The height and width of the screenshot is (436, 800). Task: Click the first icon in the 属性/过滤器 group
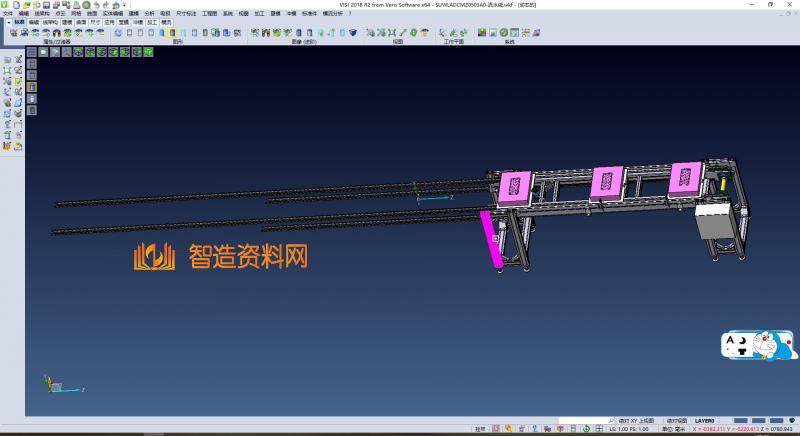(x=13, y=32)
